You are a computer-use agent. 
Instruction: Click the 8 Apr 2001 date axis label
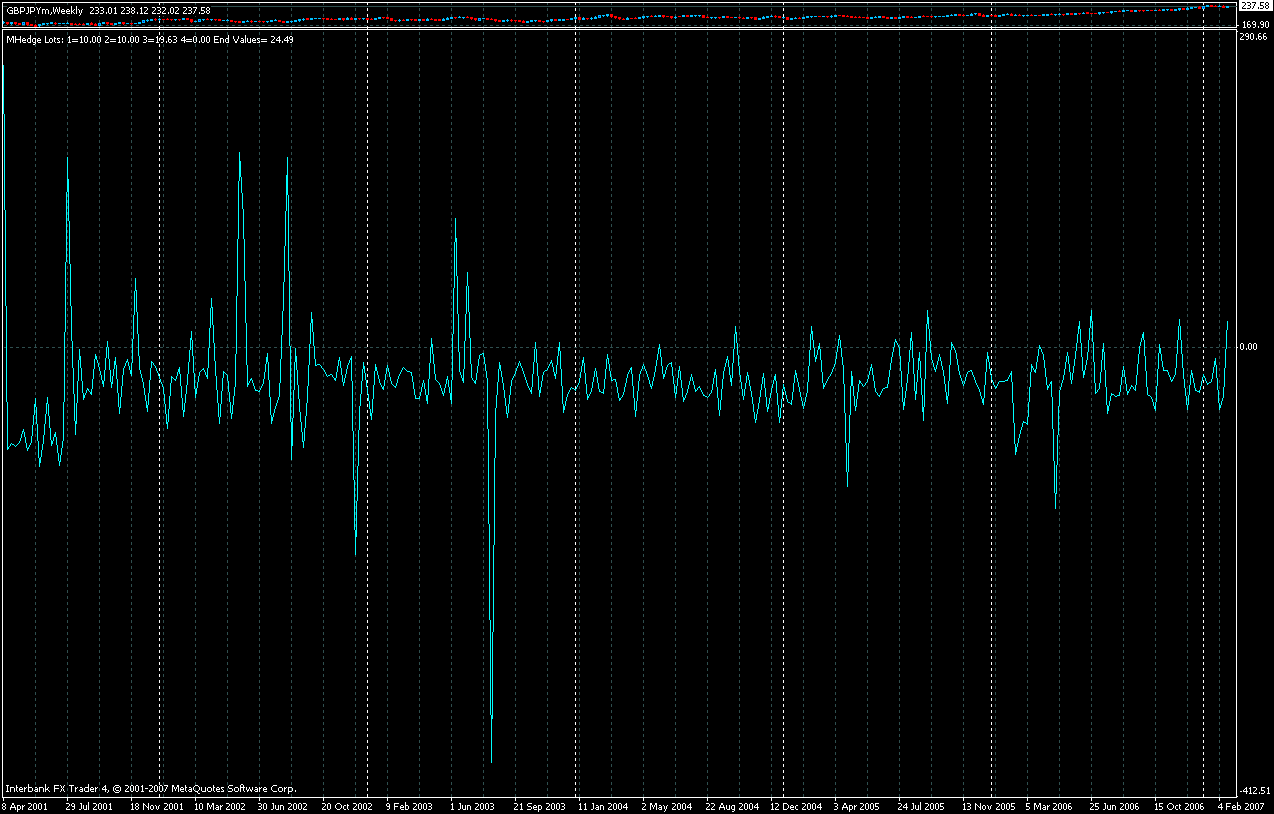click(x=26, y=804)
